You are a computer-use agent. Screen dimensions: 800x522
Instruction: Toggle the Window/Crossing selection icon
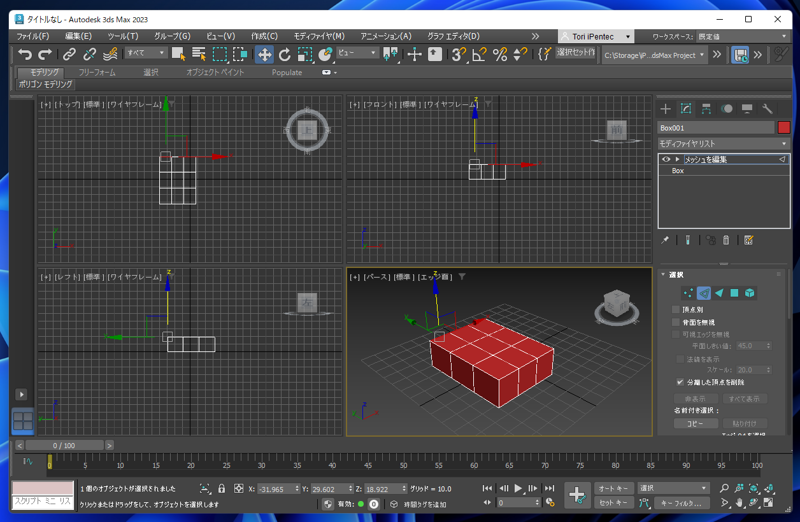[240, 54]
